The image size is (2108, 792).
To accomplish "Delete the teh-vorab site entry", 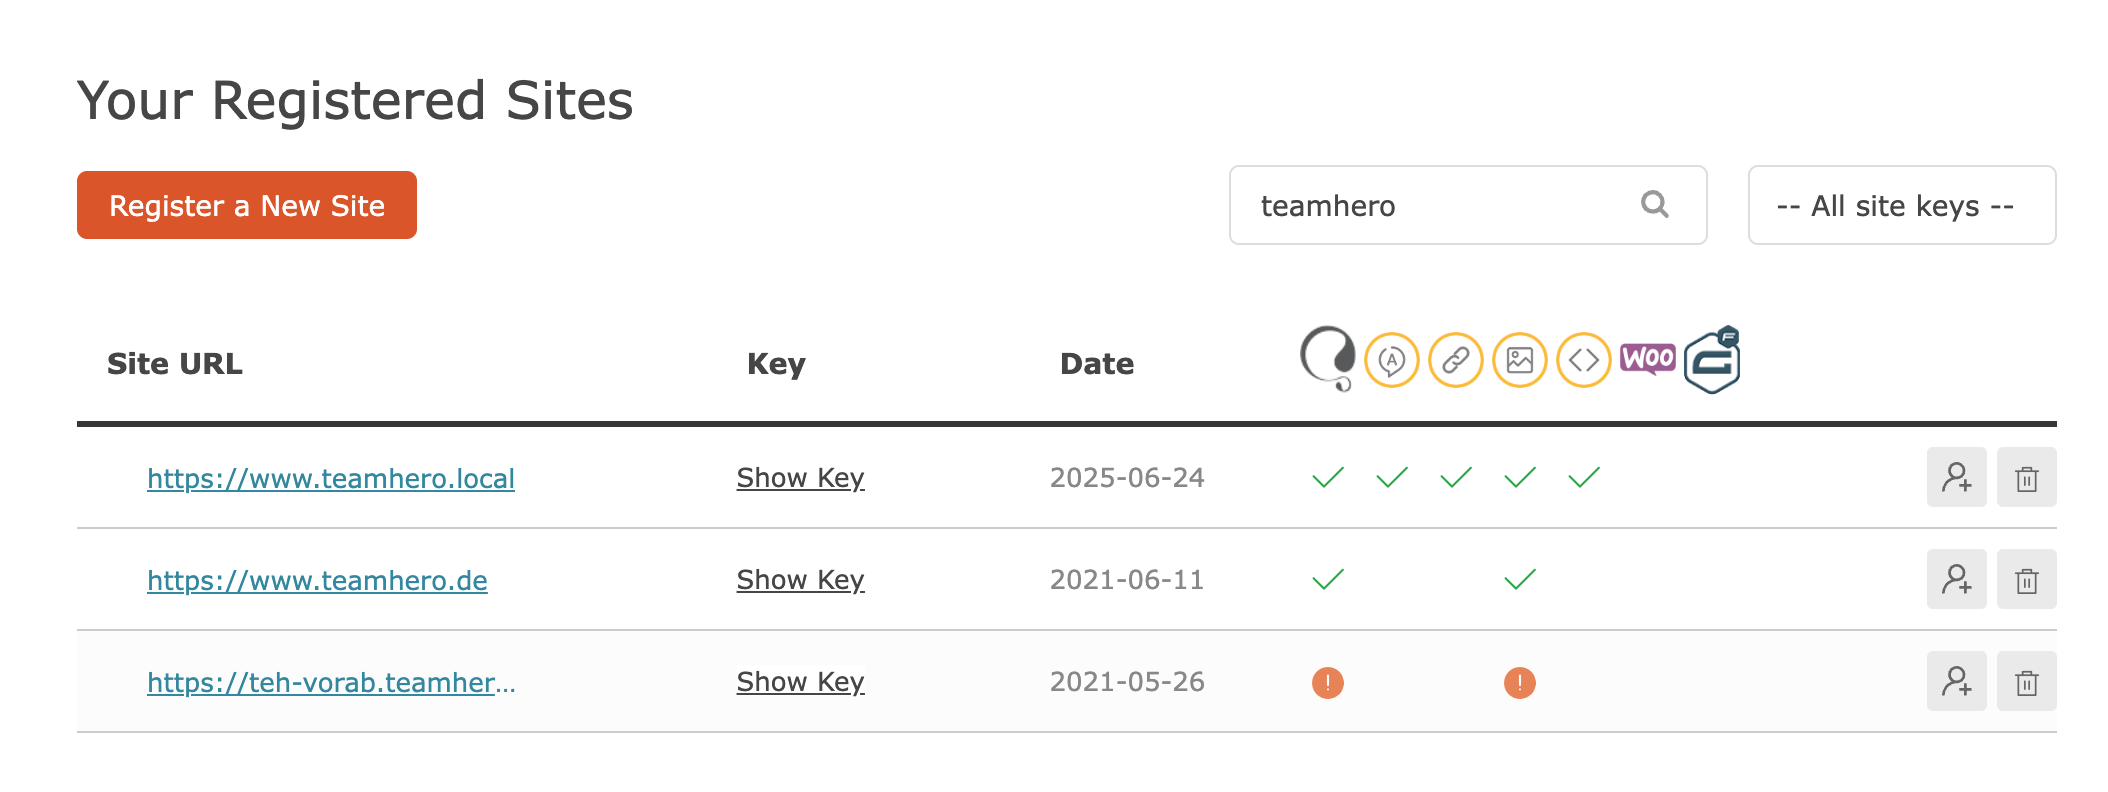I will pyautogui.click(x=2027, y=681).
